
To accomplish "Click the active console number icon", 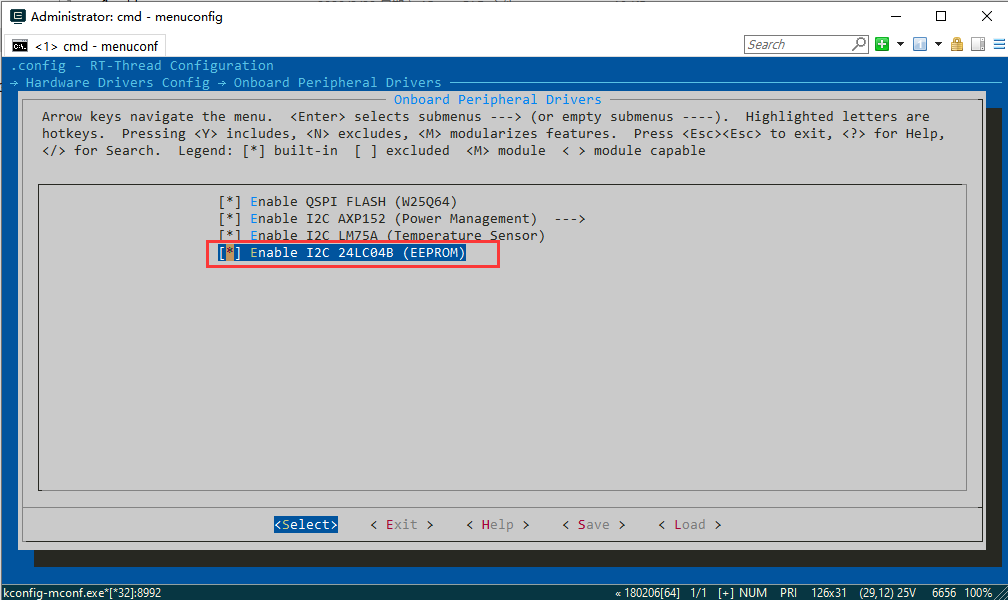I will coord(920,44).
